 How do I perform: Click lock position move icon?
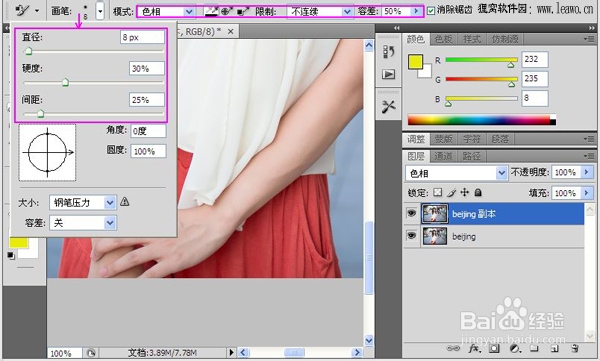(465, 193)
